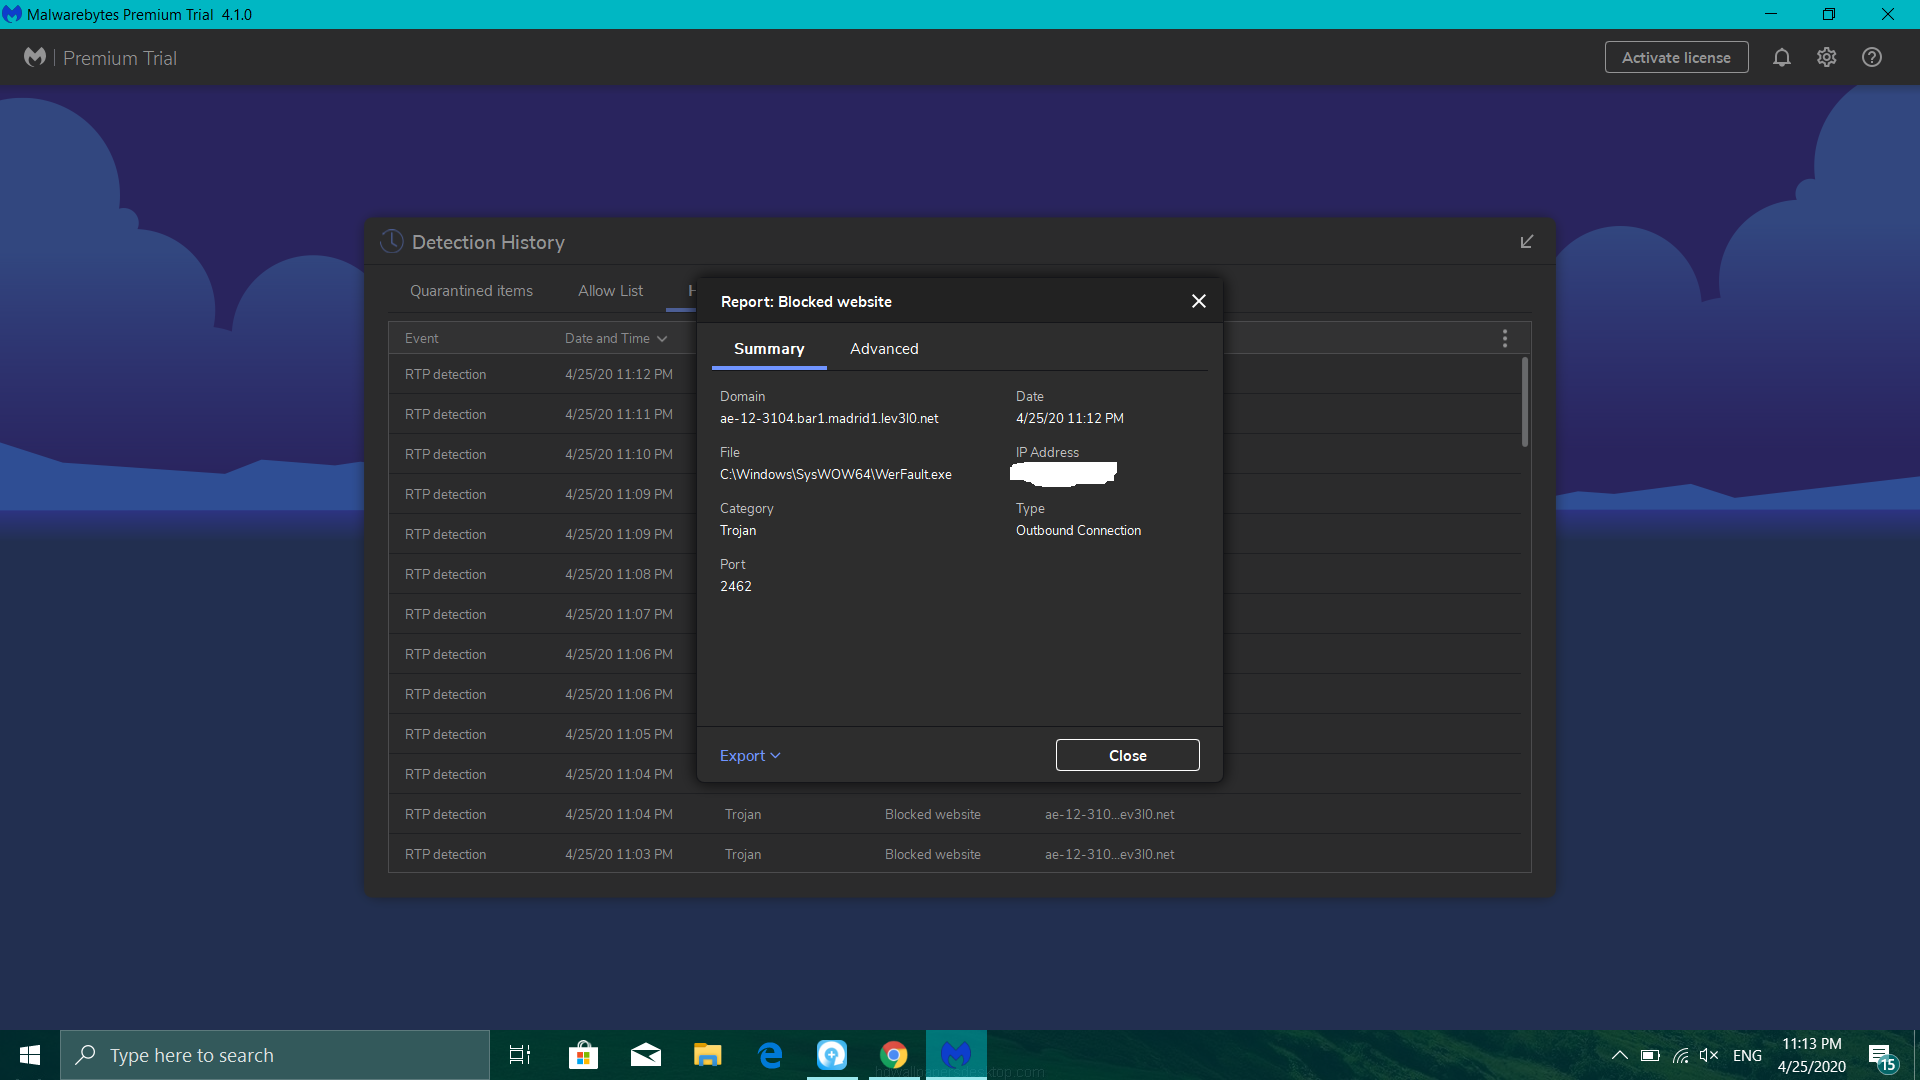Click the Close button in report
The image size is (1920, 1080).
click(x=1128, y=756)
